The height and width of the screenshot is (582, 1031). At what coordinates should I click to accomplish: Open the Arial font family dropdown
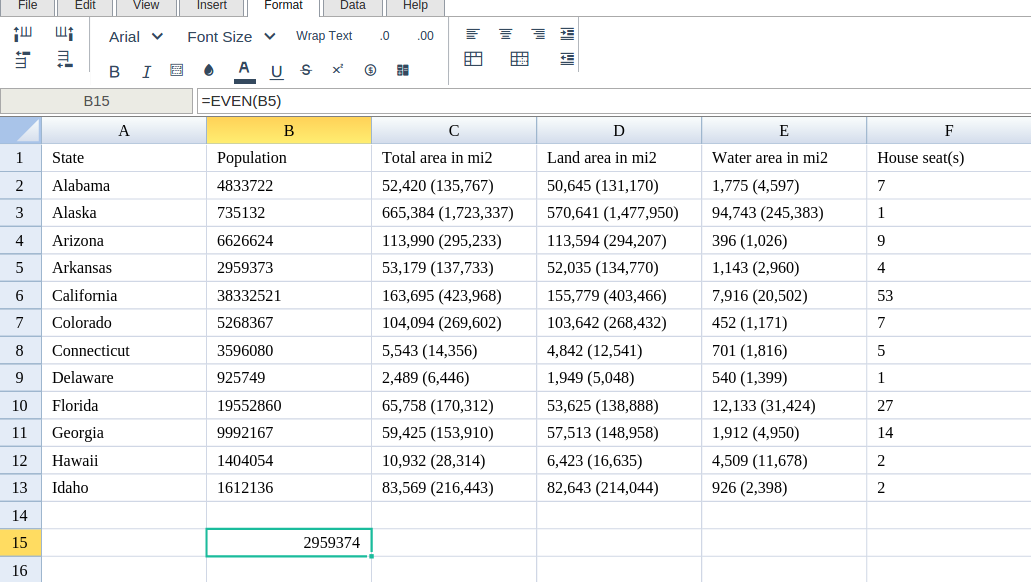pos(136,36)
